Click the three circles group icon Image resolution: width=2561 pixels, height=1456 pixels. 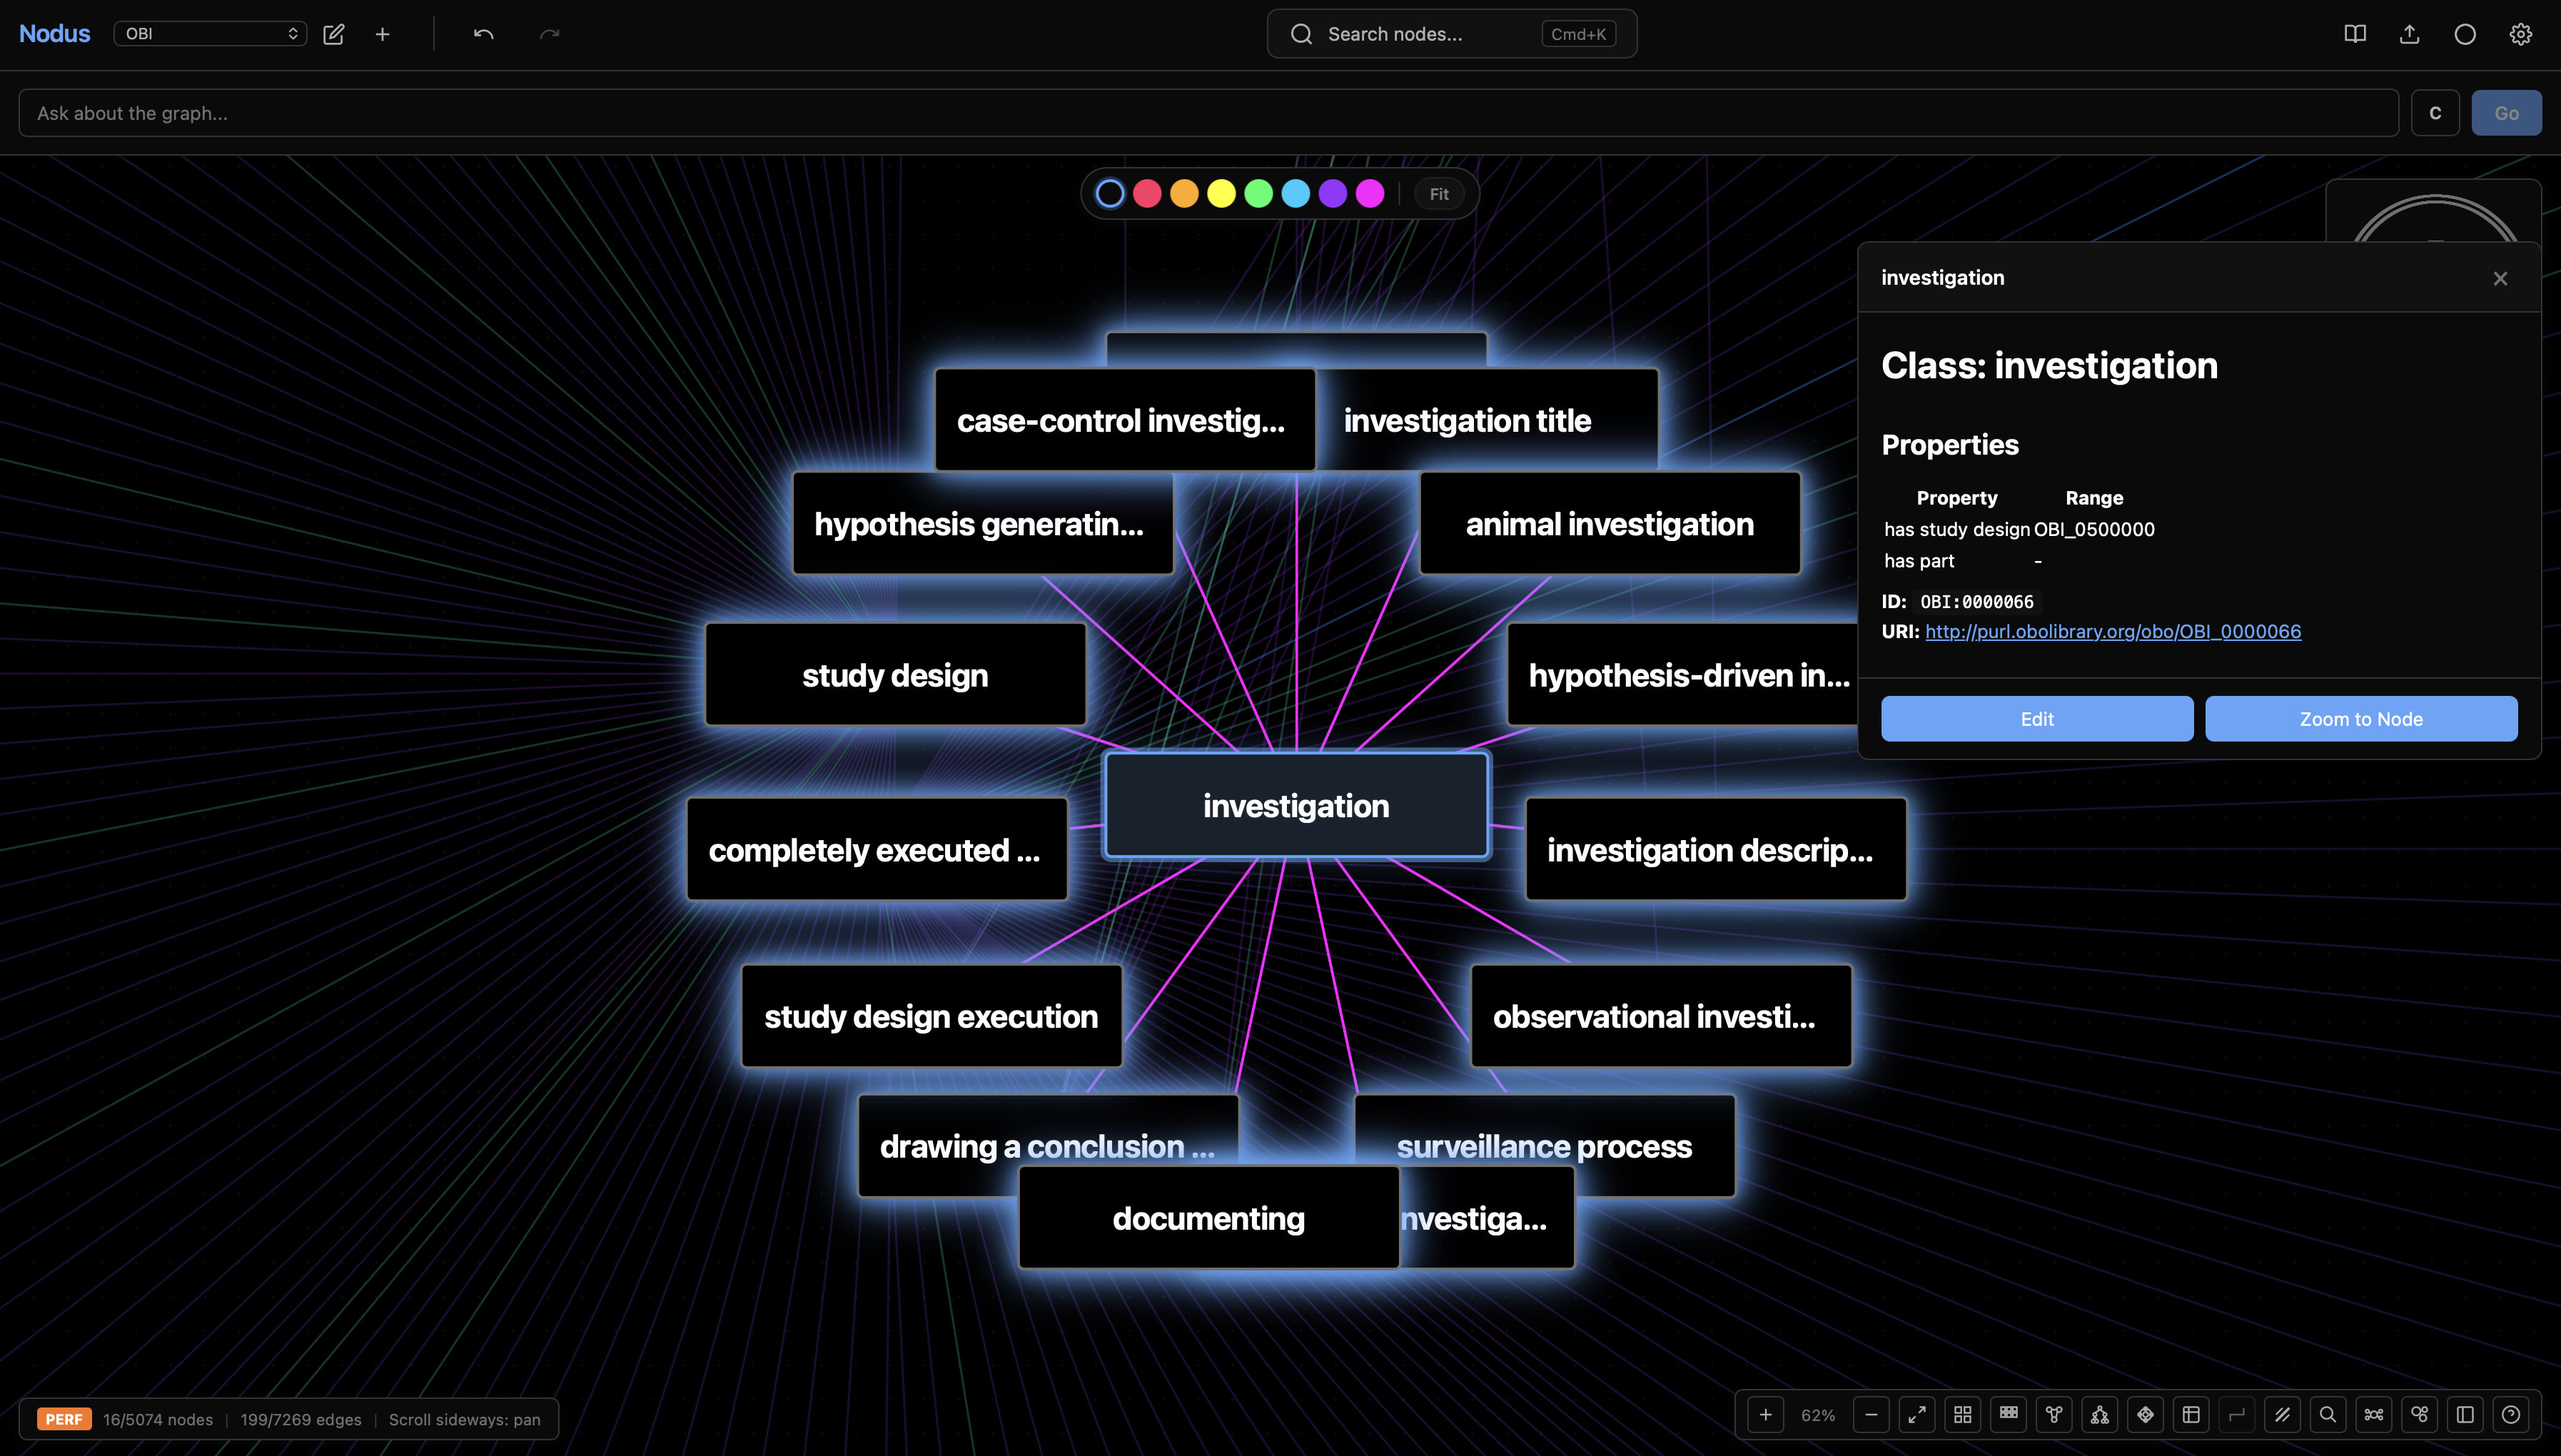coord(2419,1415)
